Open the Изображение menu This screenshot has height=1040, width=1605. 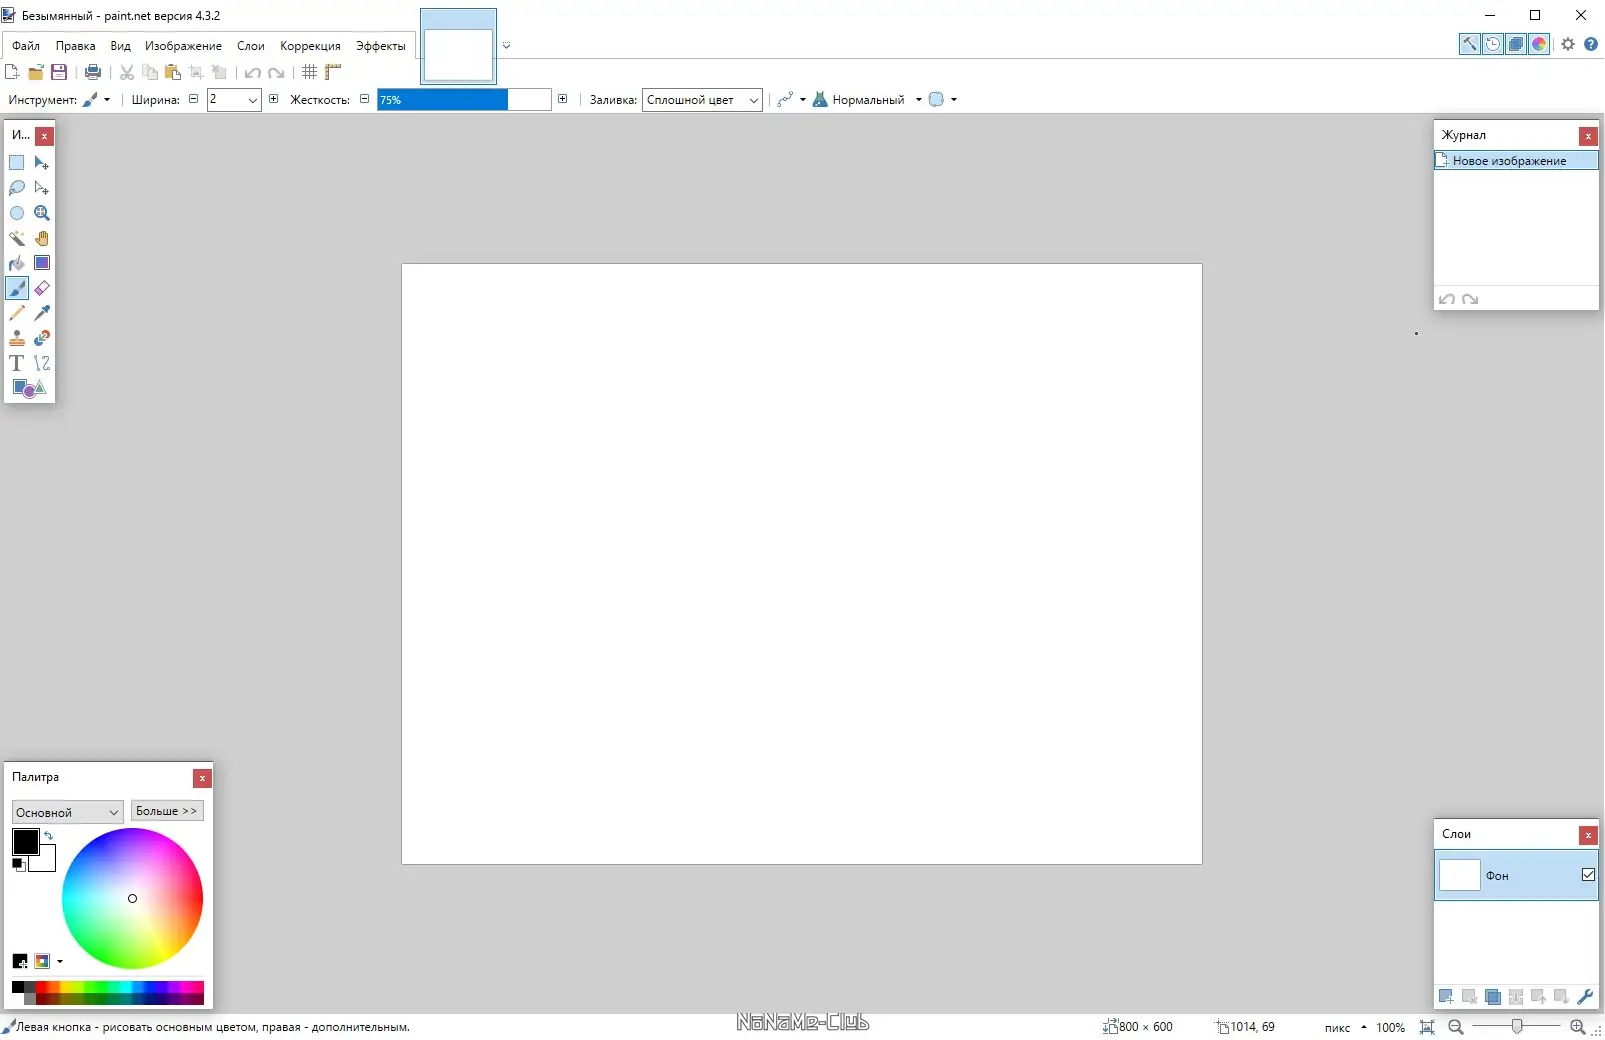pyautogui.click(x=183, y=46)
